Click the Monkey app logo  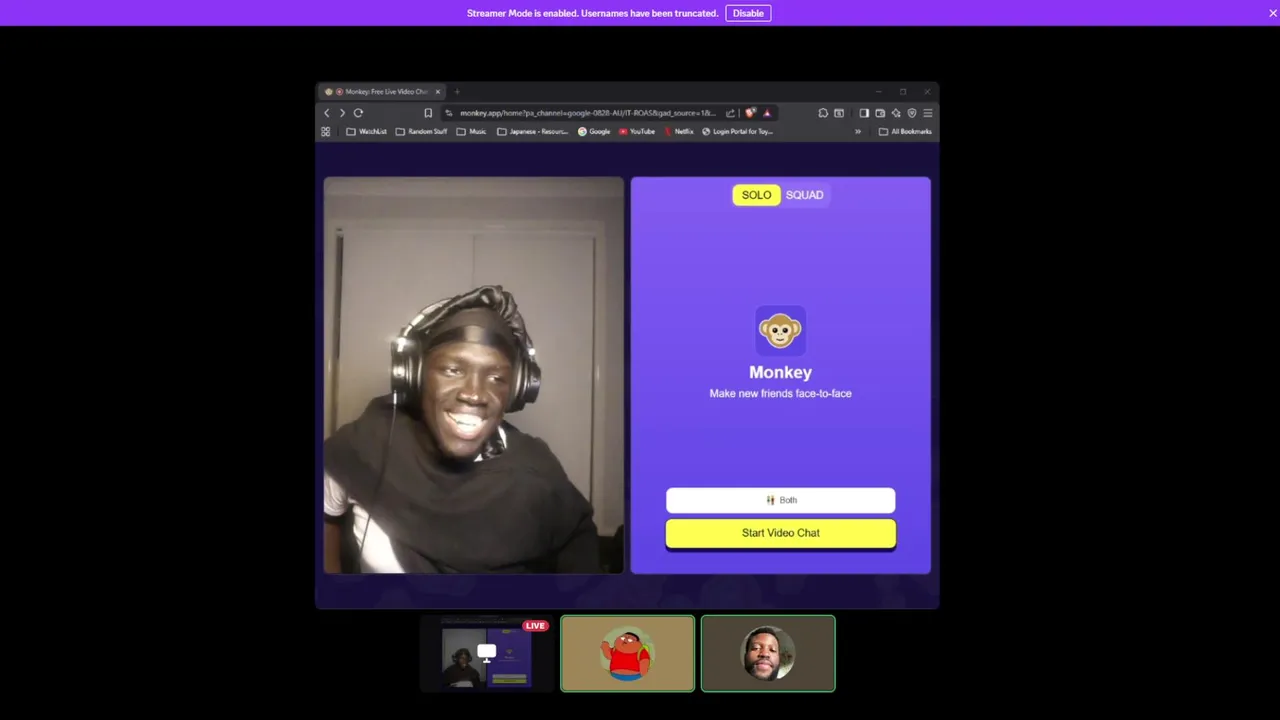780,330
